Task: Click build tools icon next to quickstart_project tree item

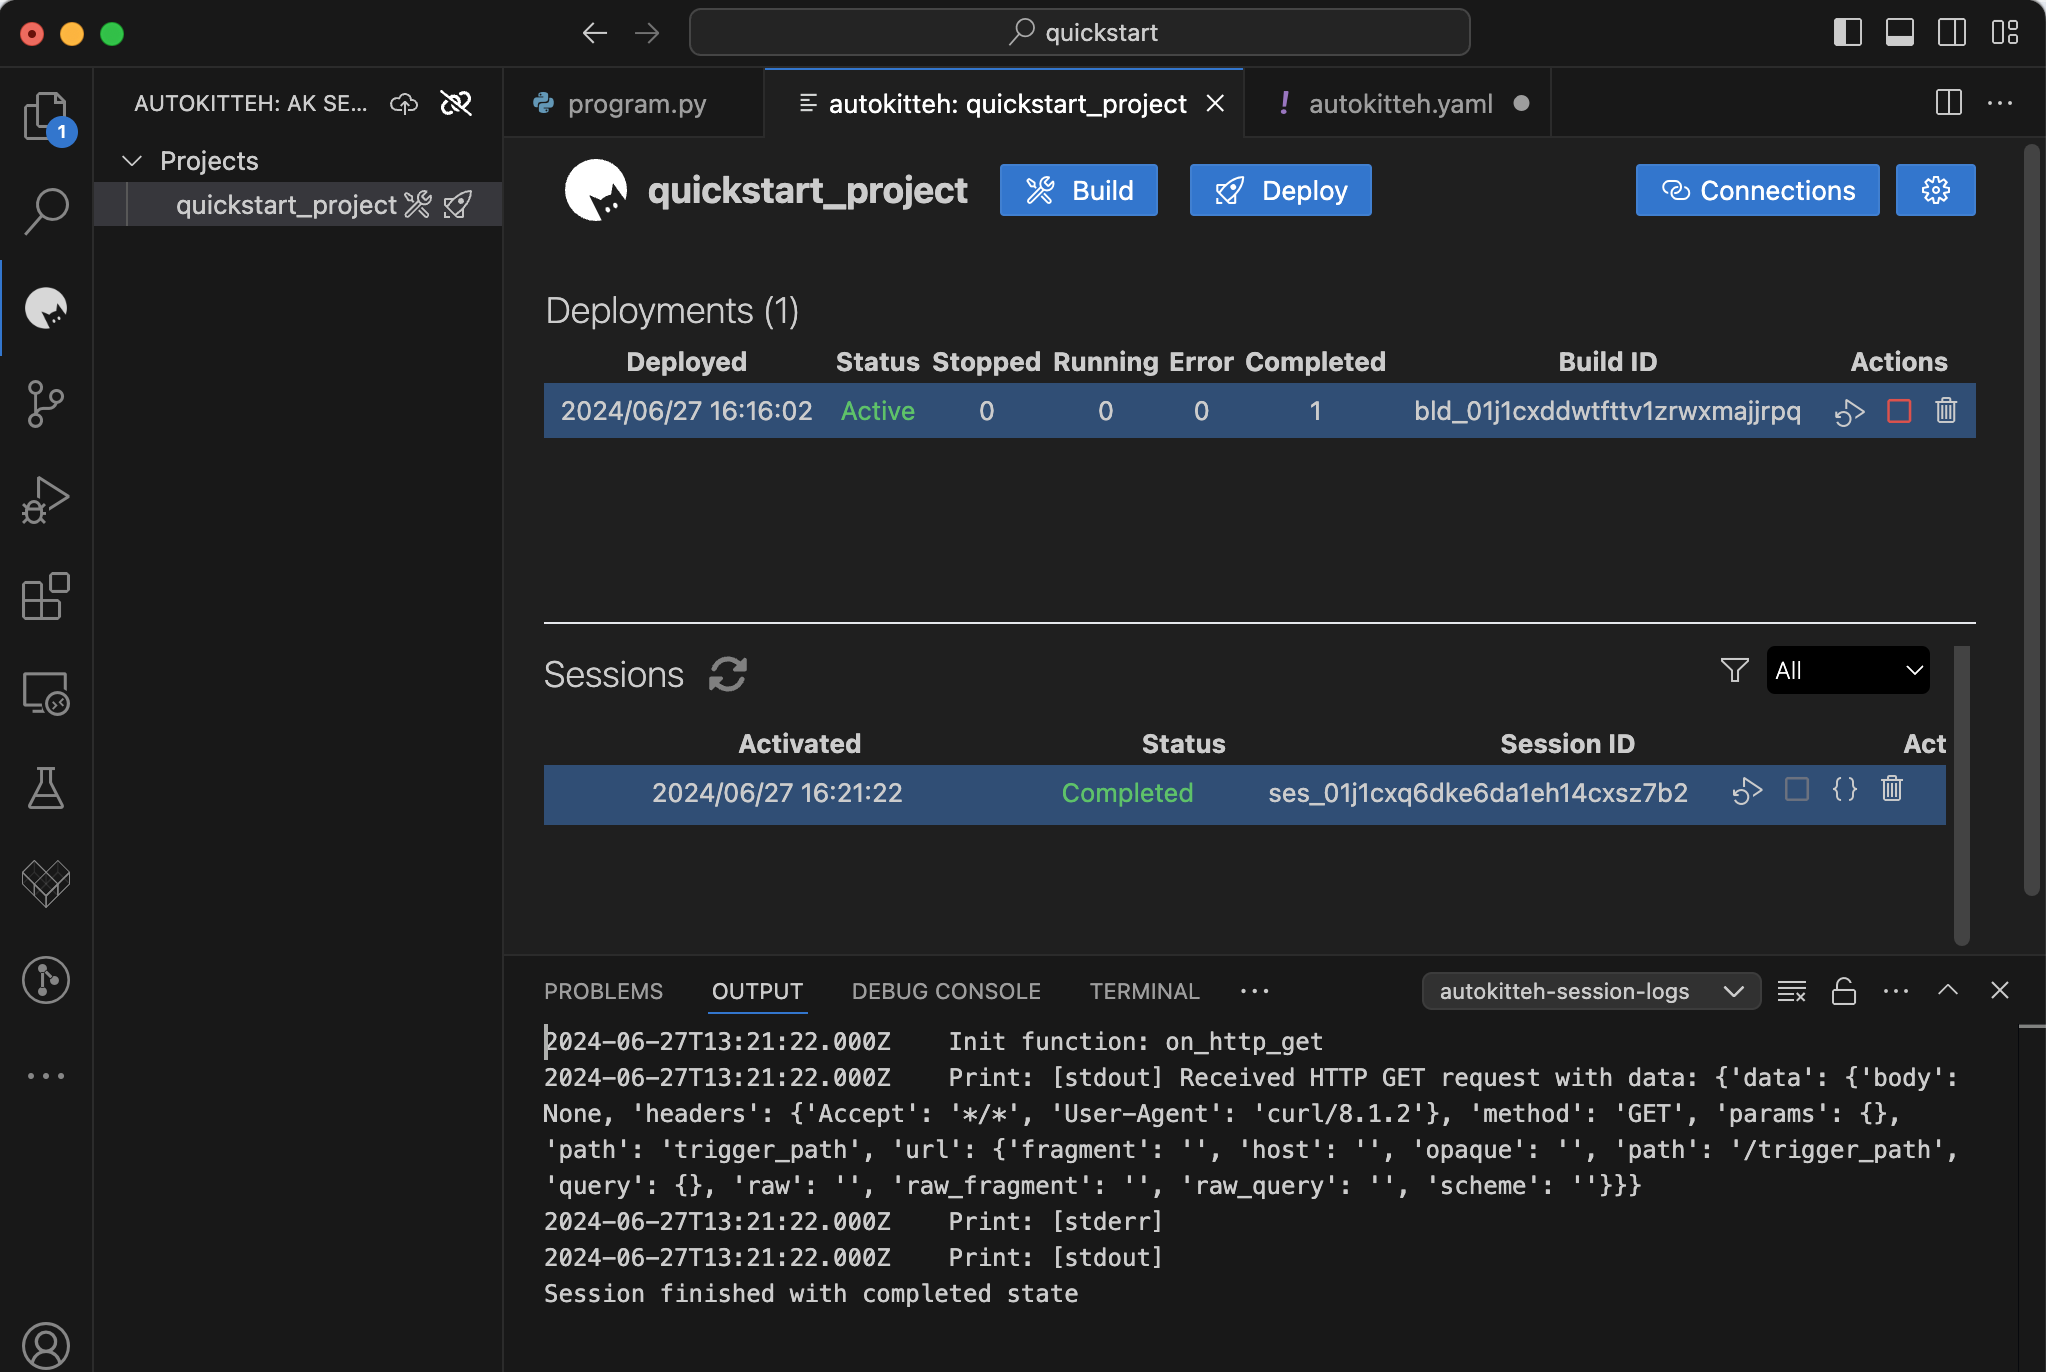Action: click(418, 205)
